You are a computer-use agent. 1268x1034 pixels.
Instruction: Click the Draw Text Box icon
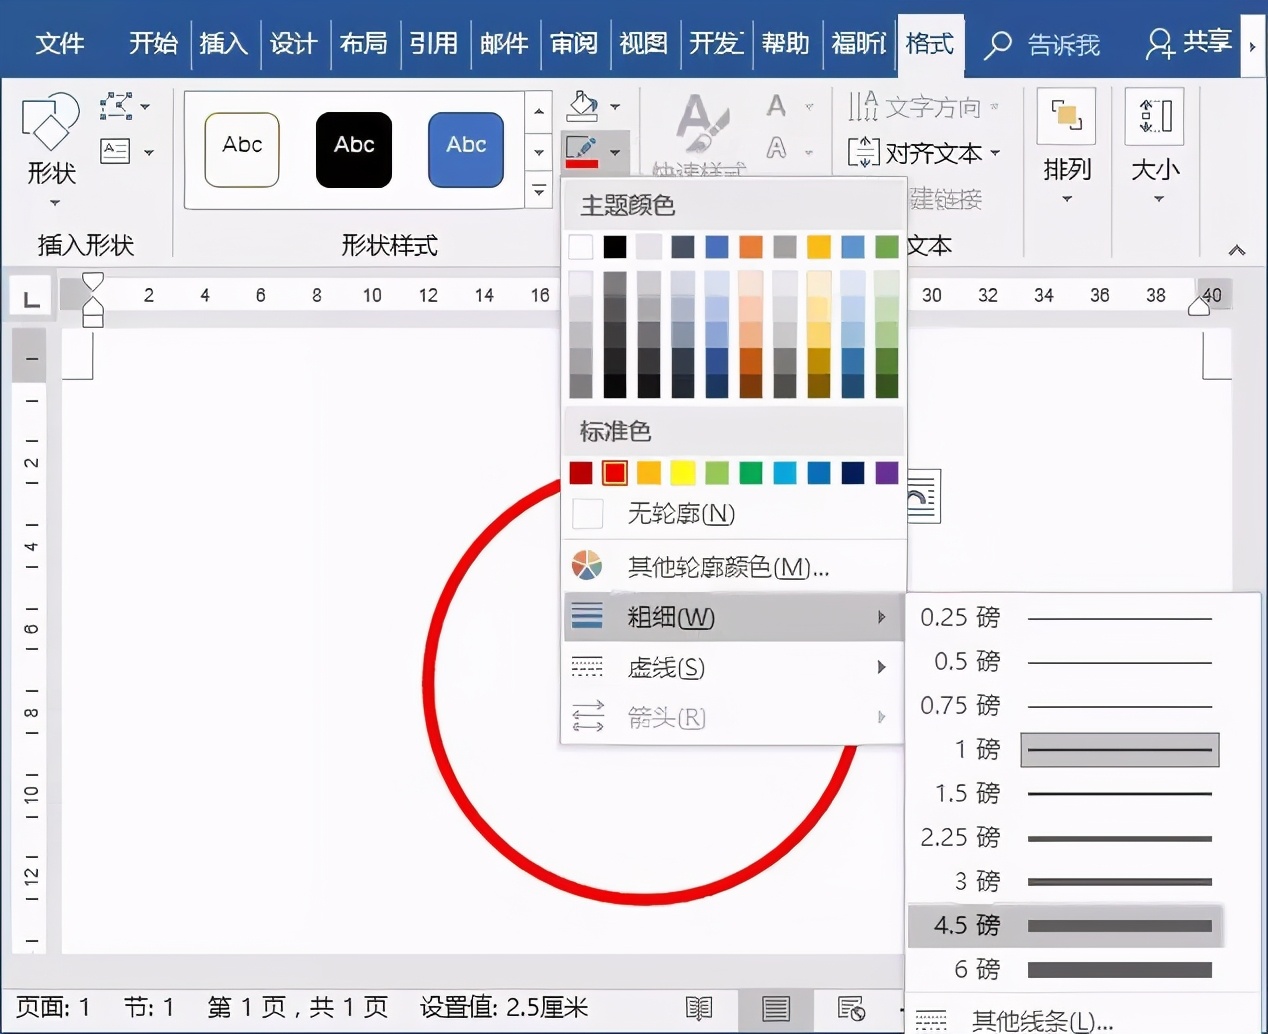coord(116,152)
